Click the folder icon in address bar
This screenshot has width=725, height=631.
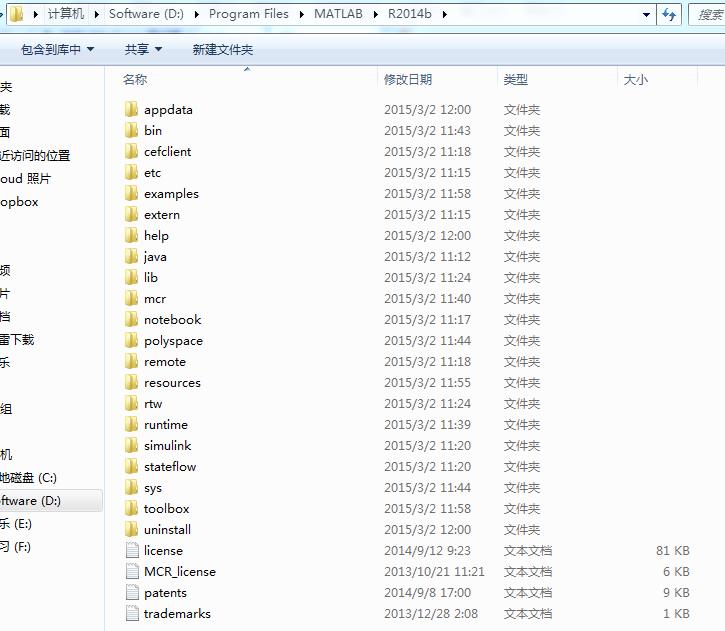[x=16, y=14]
